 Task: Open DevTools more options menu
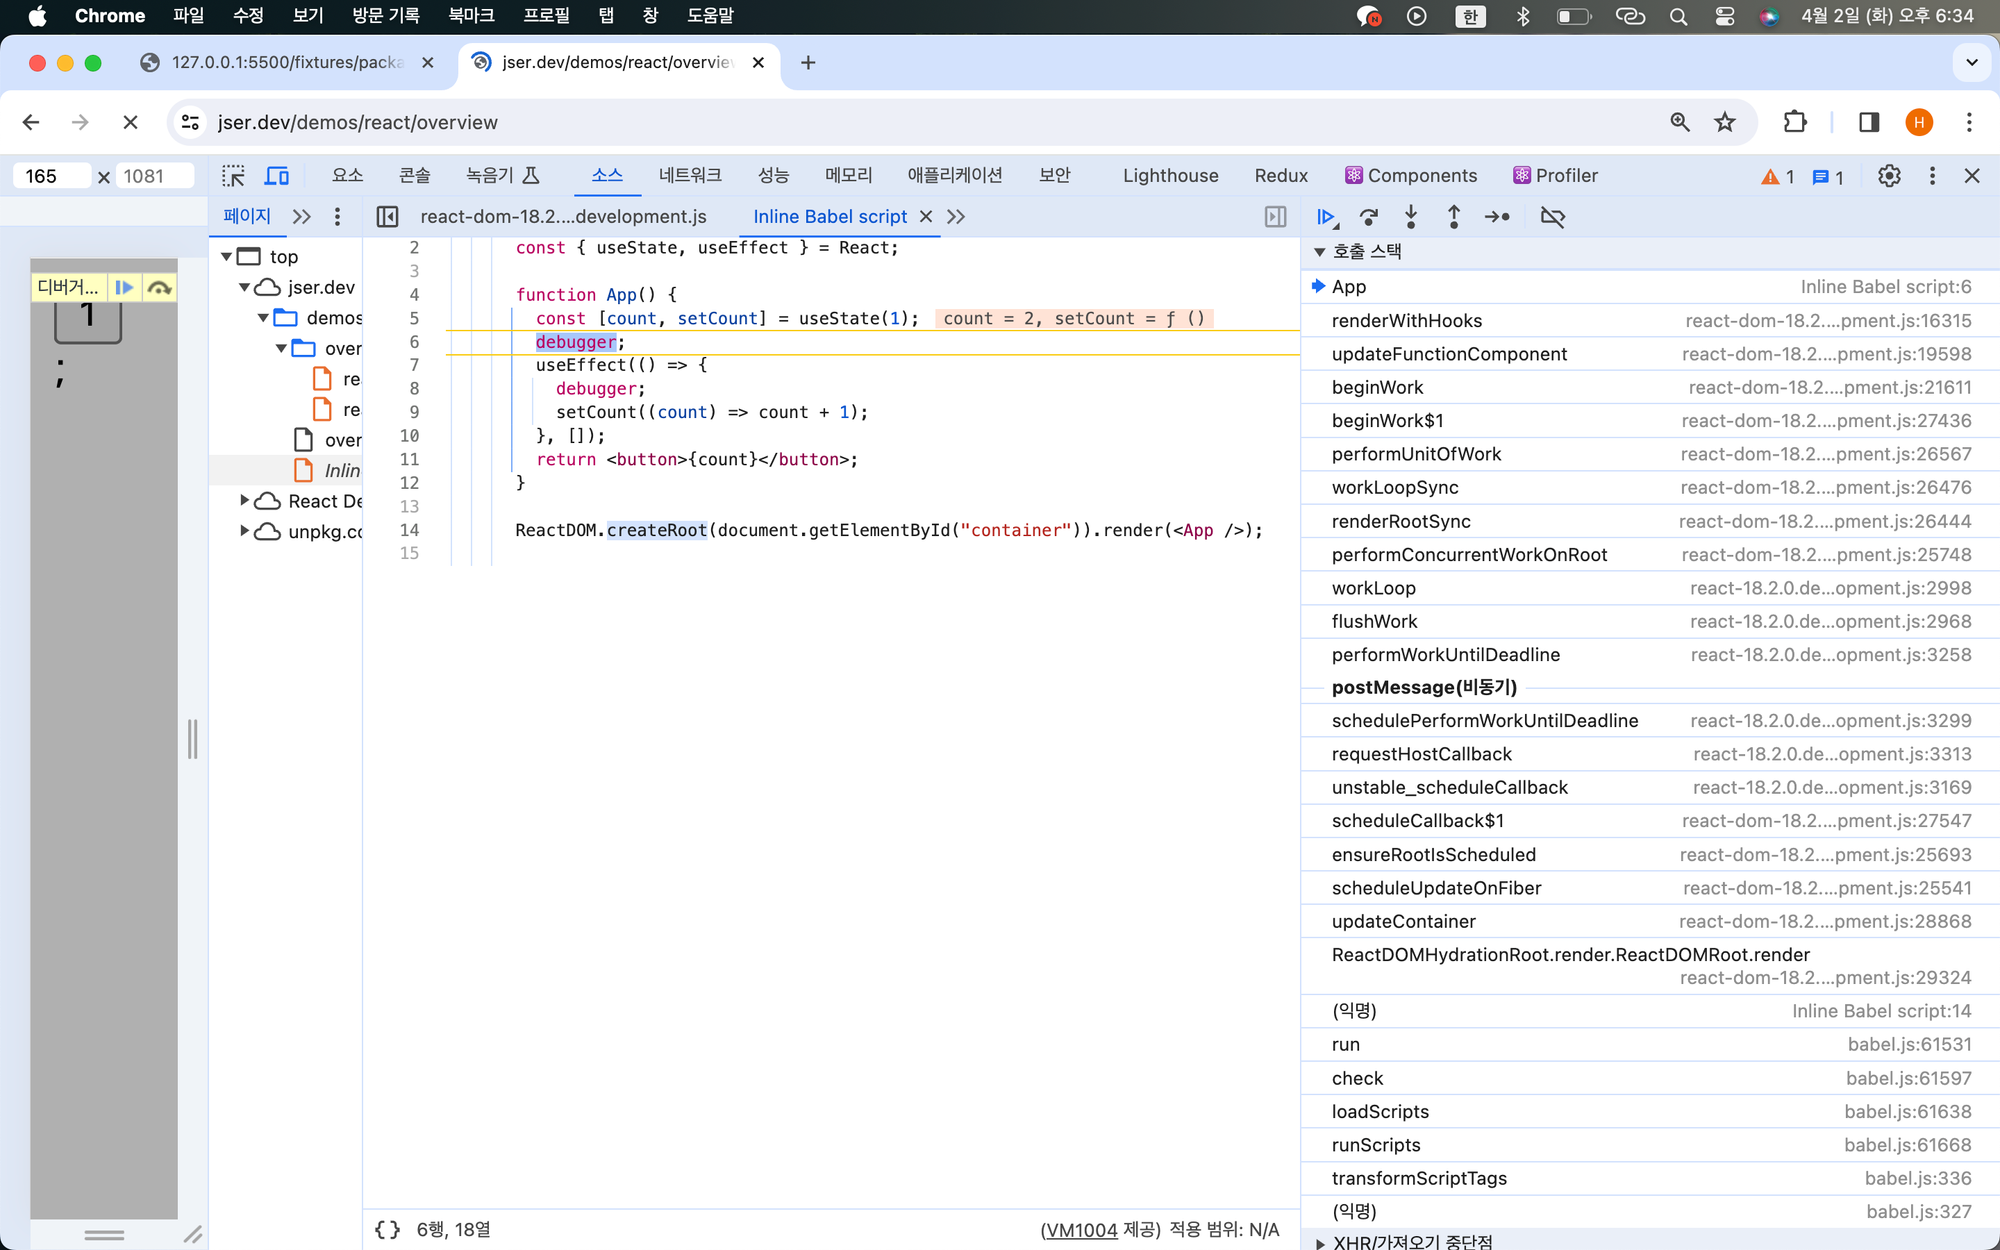click(x=1932, y=176)
